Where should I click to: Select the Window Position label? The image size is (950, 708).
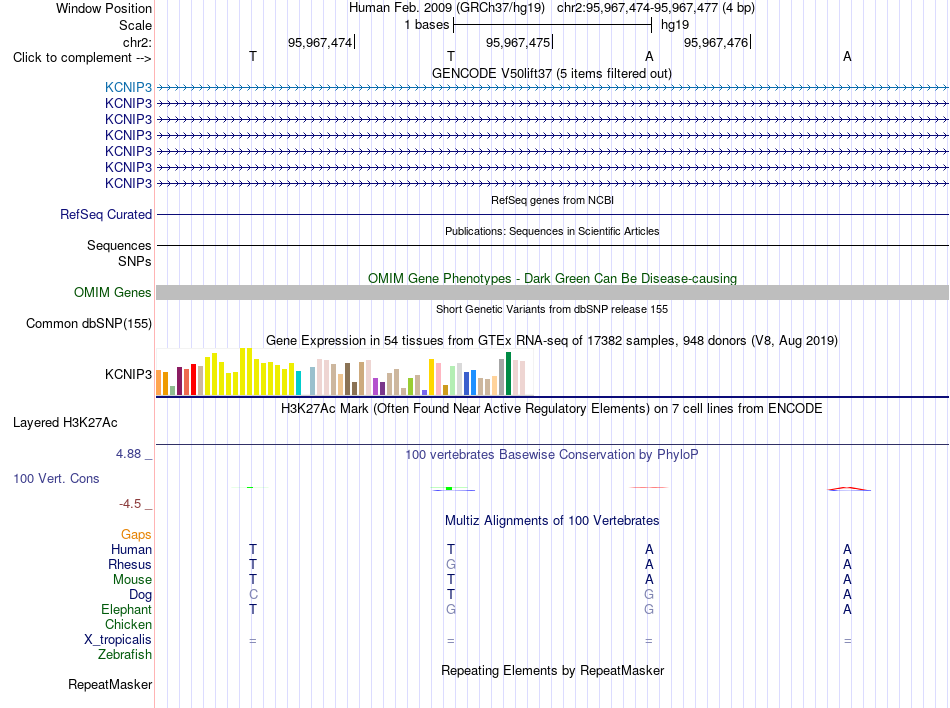[x=104, y=8]
